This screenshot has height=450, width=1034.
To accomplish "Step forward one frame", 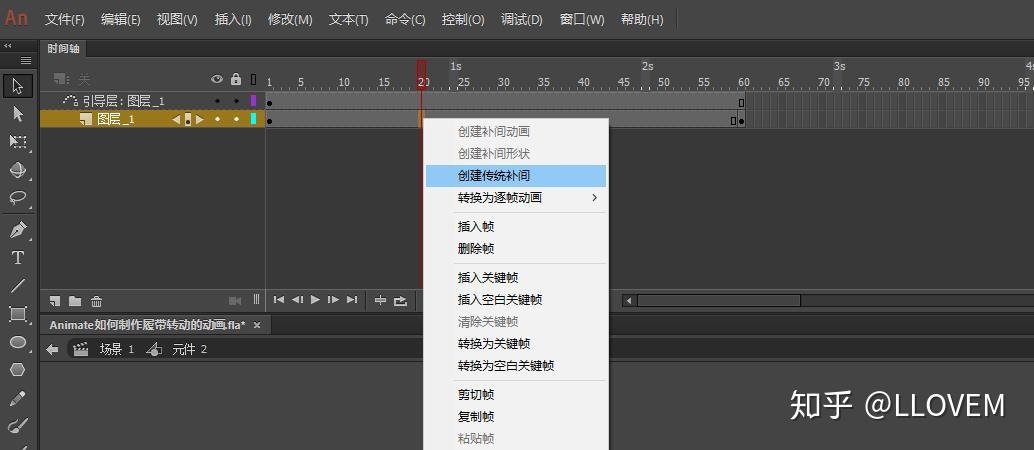I will [334, 300].
